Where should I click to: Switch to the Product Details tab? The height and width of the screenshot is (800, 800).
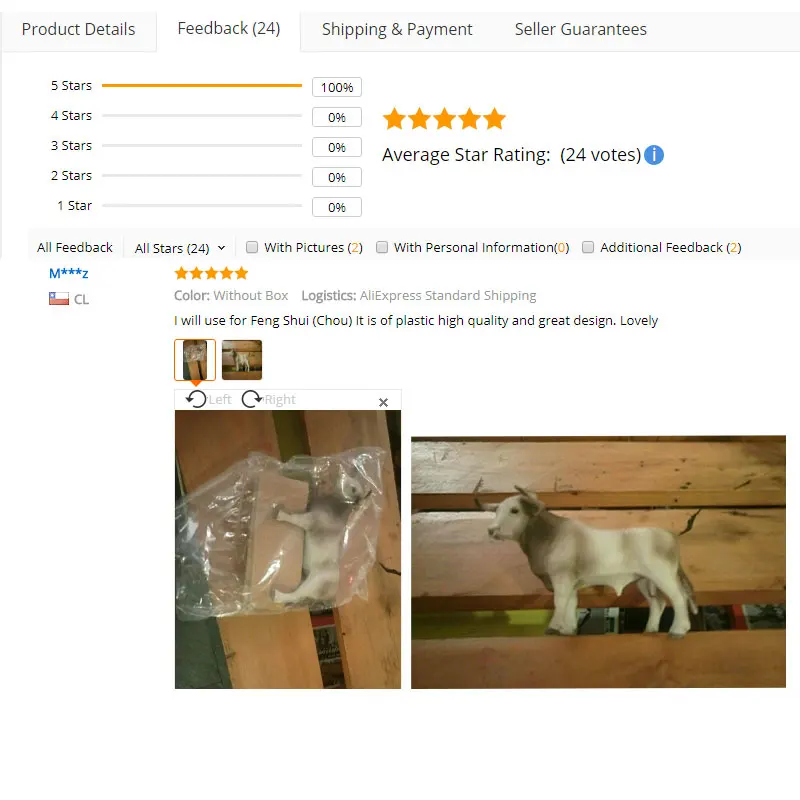(79, 30)
